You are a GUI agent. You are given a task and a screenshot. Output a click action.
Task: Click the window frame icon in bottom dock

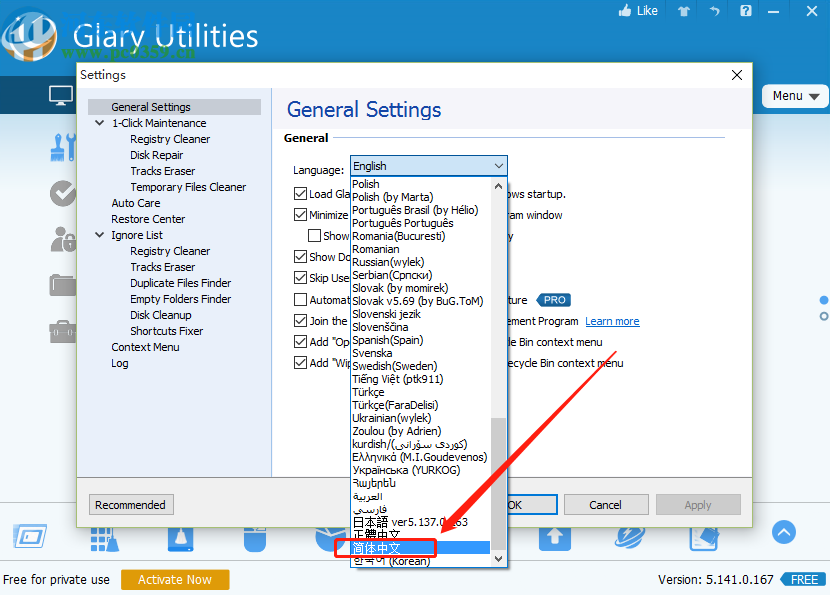30,537
